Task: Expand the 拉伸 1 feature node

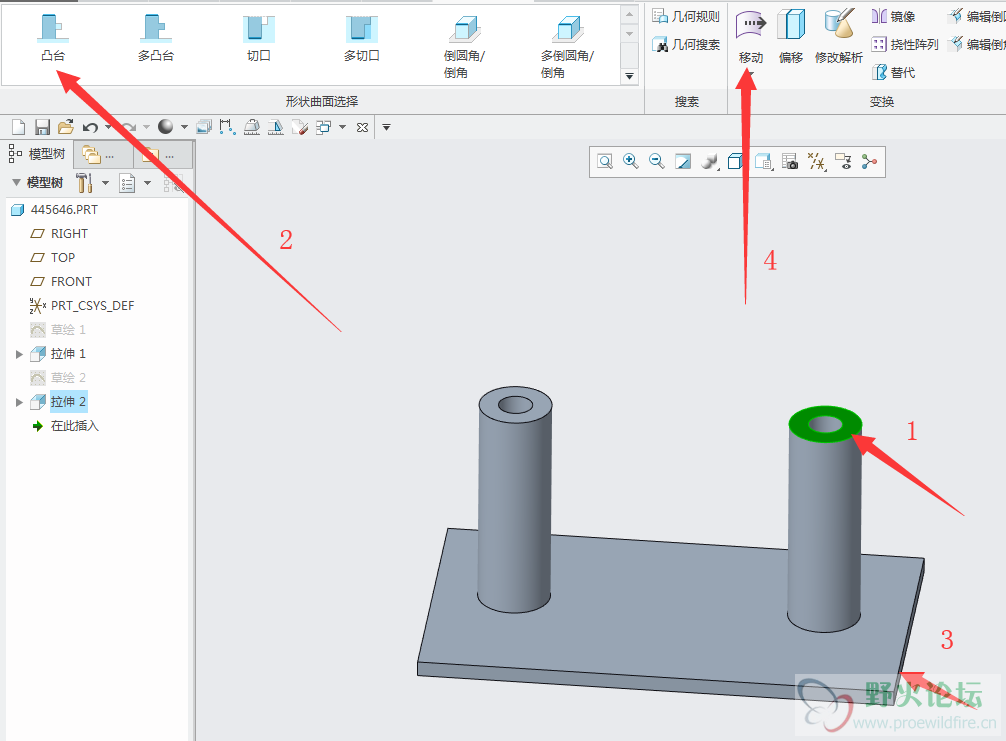Action: pyautogui.click(x=19, y=354)
